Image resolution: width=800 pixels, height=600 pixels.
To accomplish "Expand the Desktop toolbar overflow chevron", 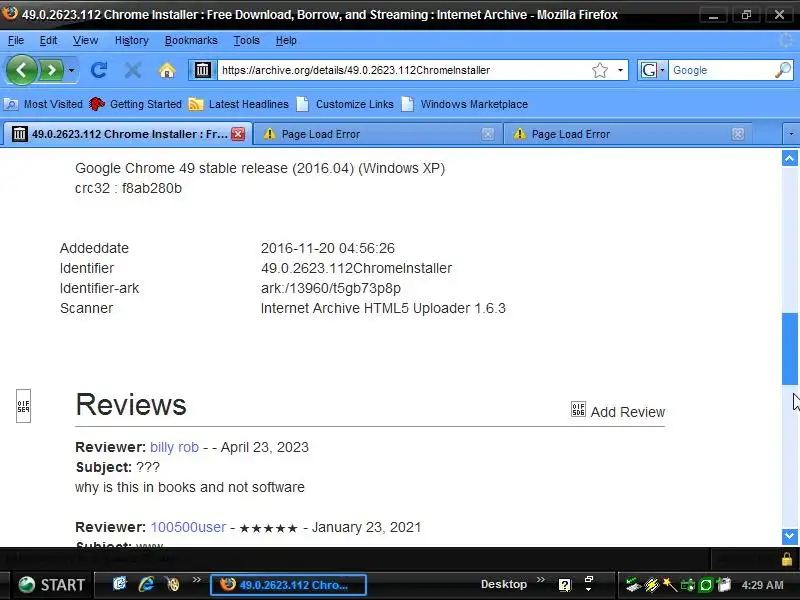I will coord(541,580).
